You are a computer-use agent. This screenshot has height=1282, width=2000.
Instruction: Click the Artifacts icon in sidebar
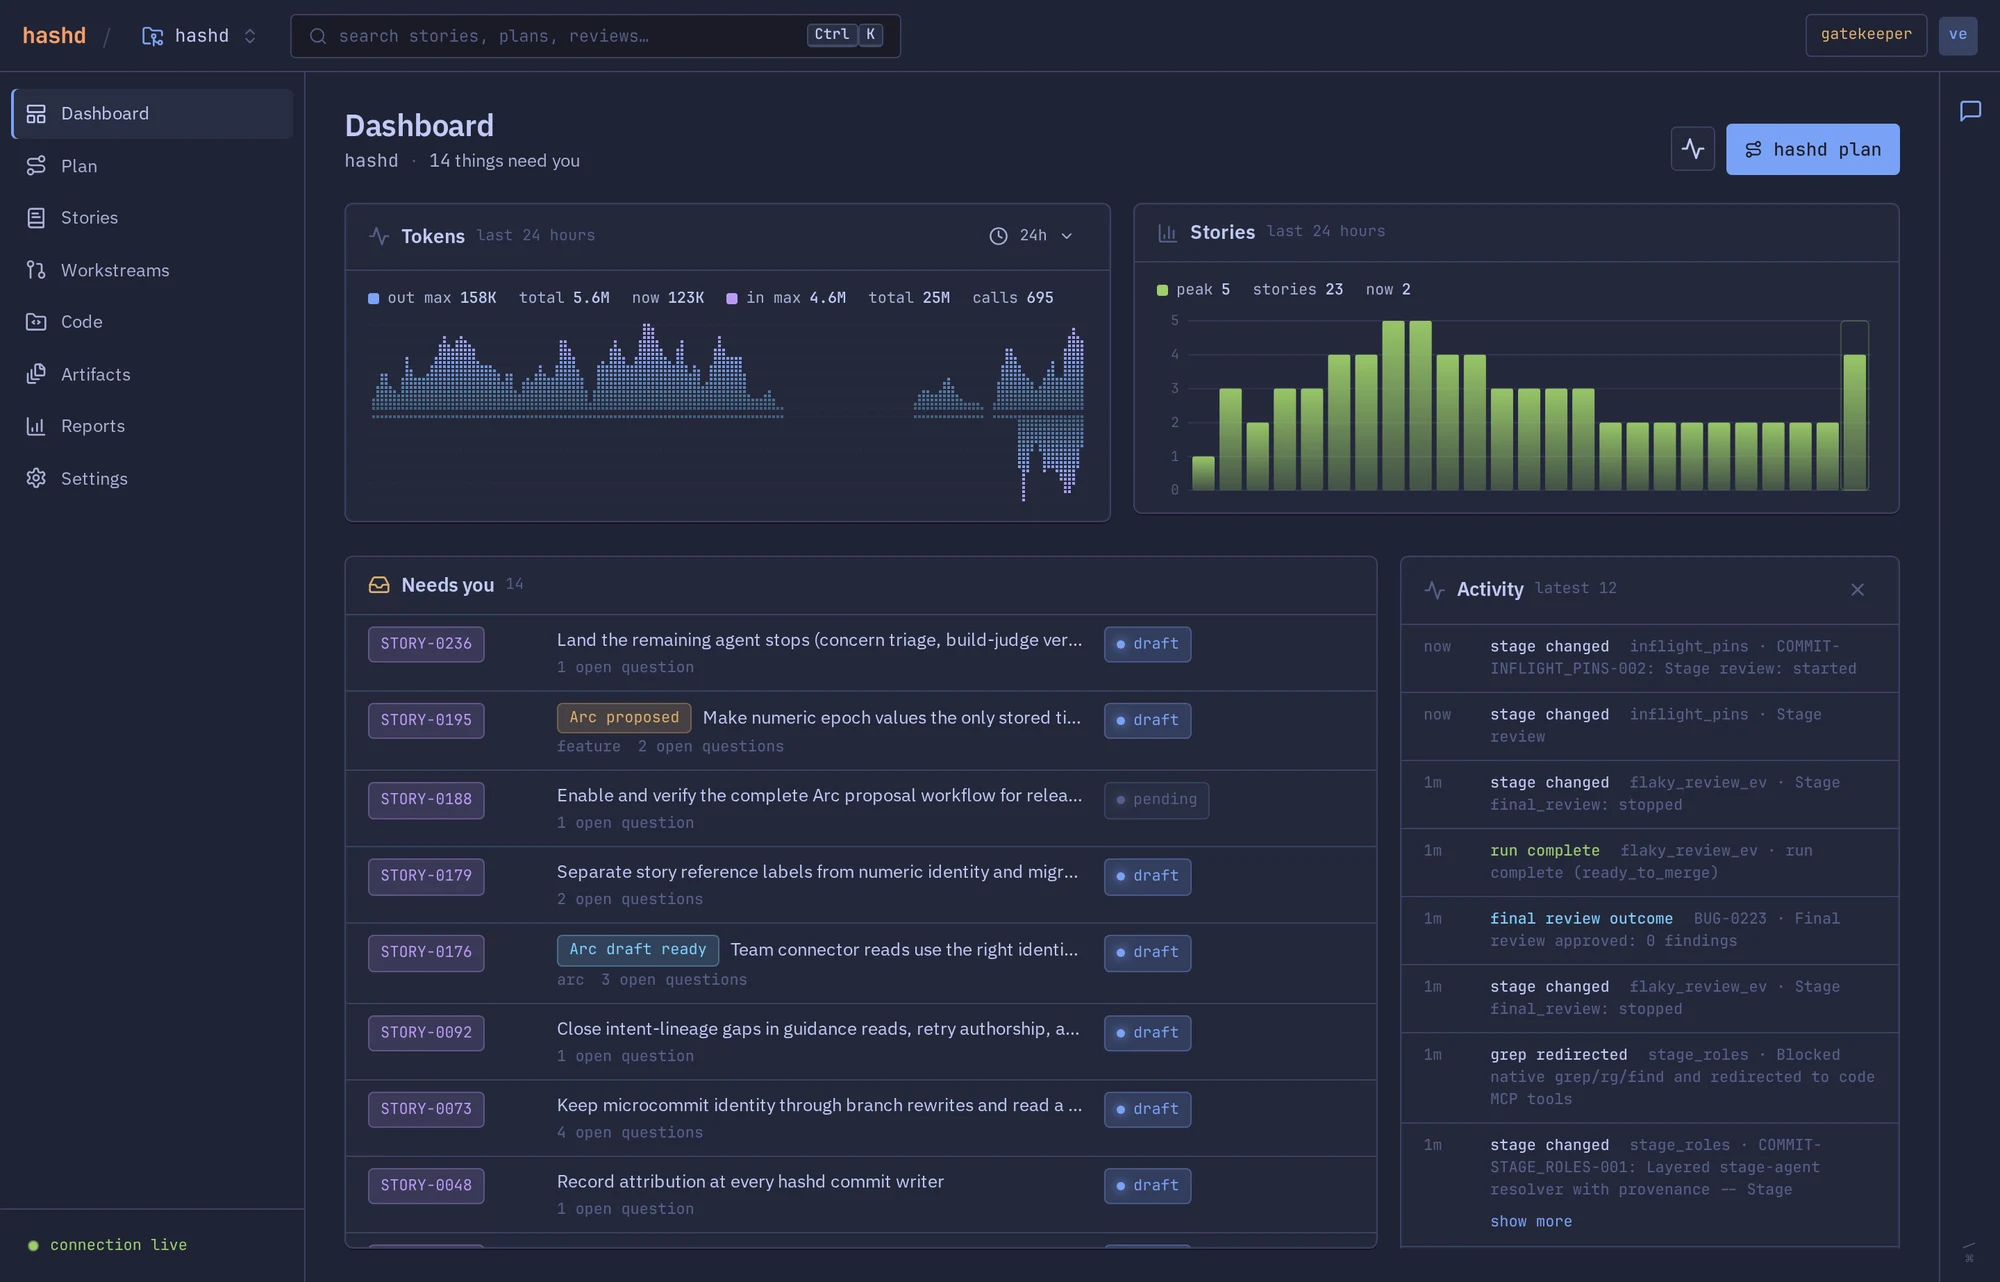[x=36, y=374]
